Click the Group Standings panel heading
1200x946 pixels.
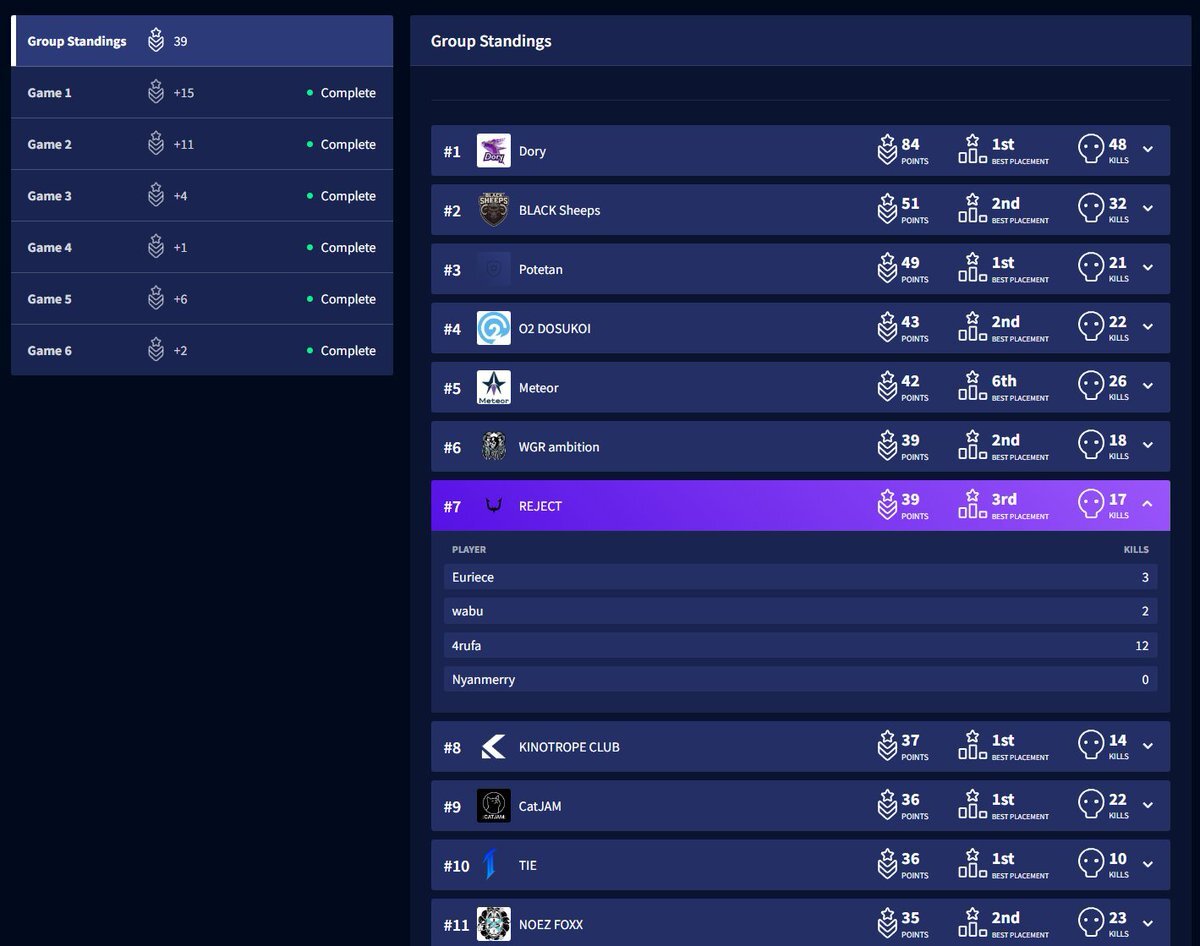(x=491, y=41)
